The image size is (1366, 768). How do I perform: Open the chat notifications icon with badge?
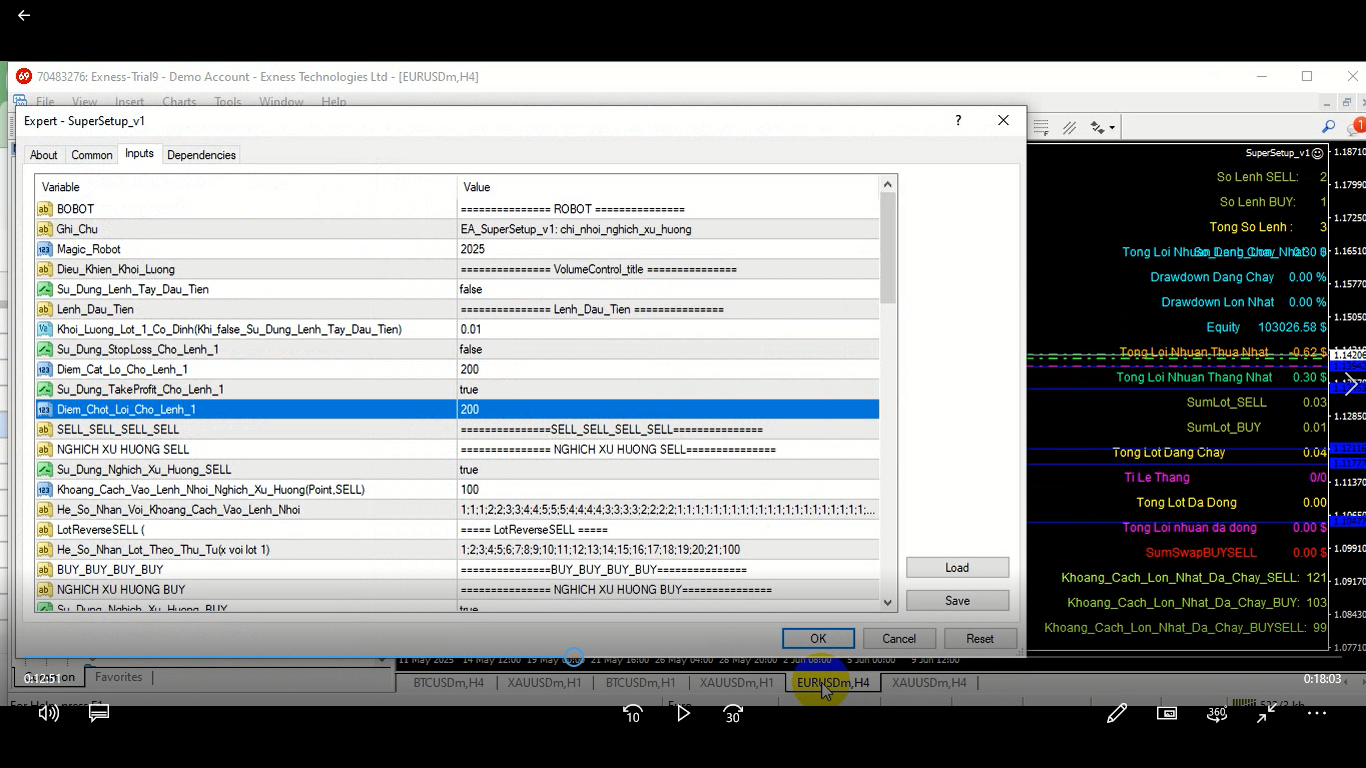pyautogui.click(x=1356, y=127)
